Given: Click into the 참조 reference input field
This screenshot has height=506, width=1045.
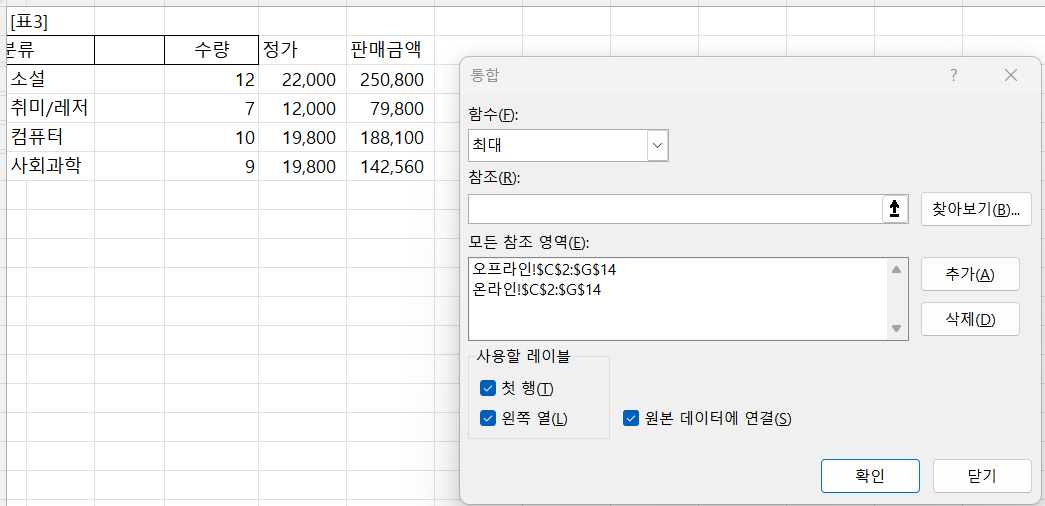Looking at the screenshot, I should pos(674,209).
